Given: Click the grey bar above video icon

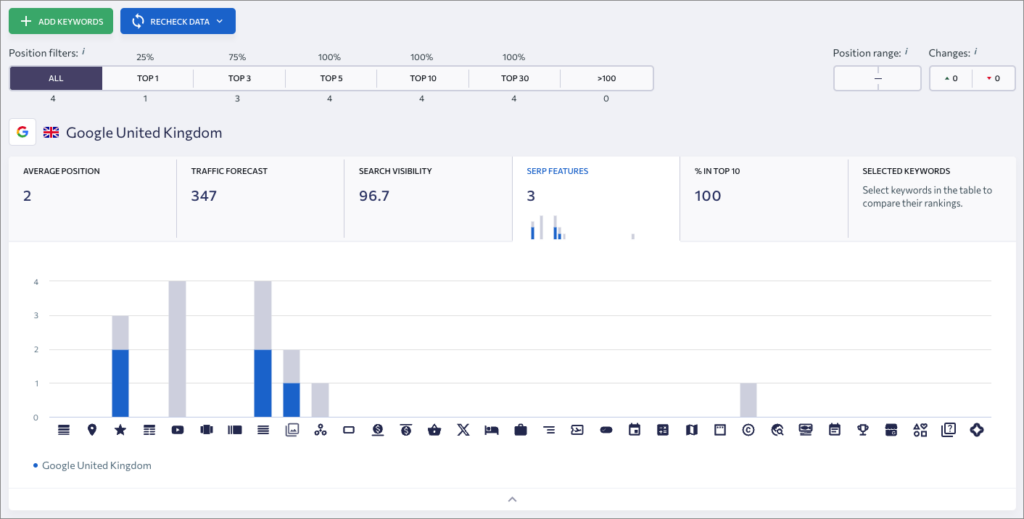Looking at the screenshot, I should (x=178, y=349).
